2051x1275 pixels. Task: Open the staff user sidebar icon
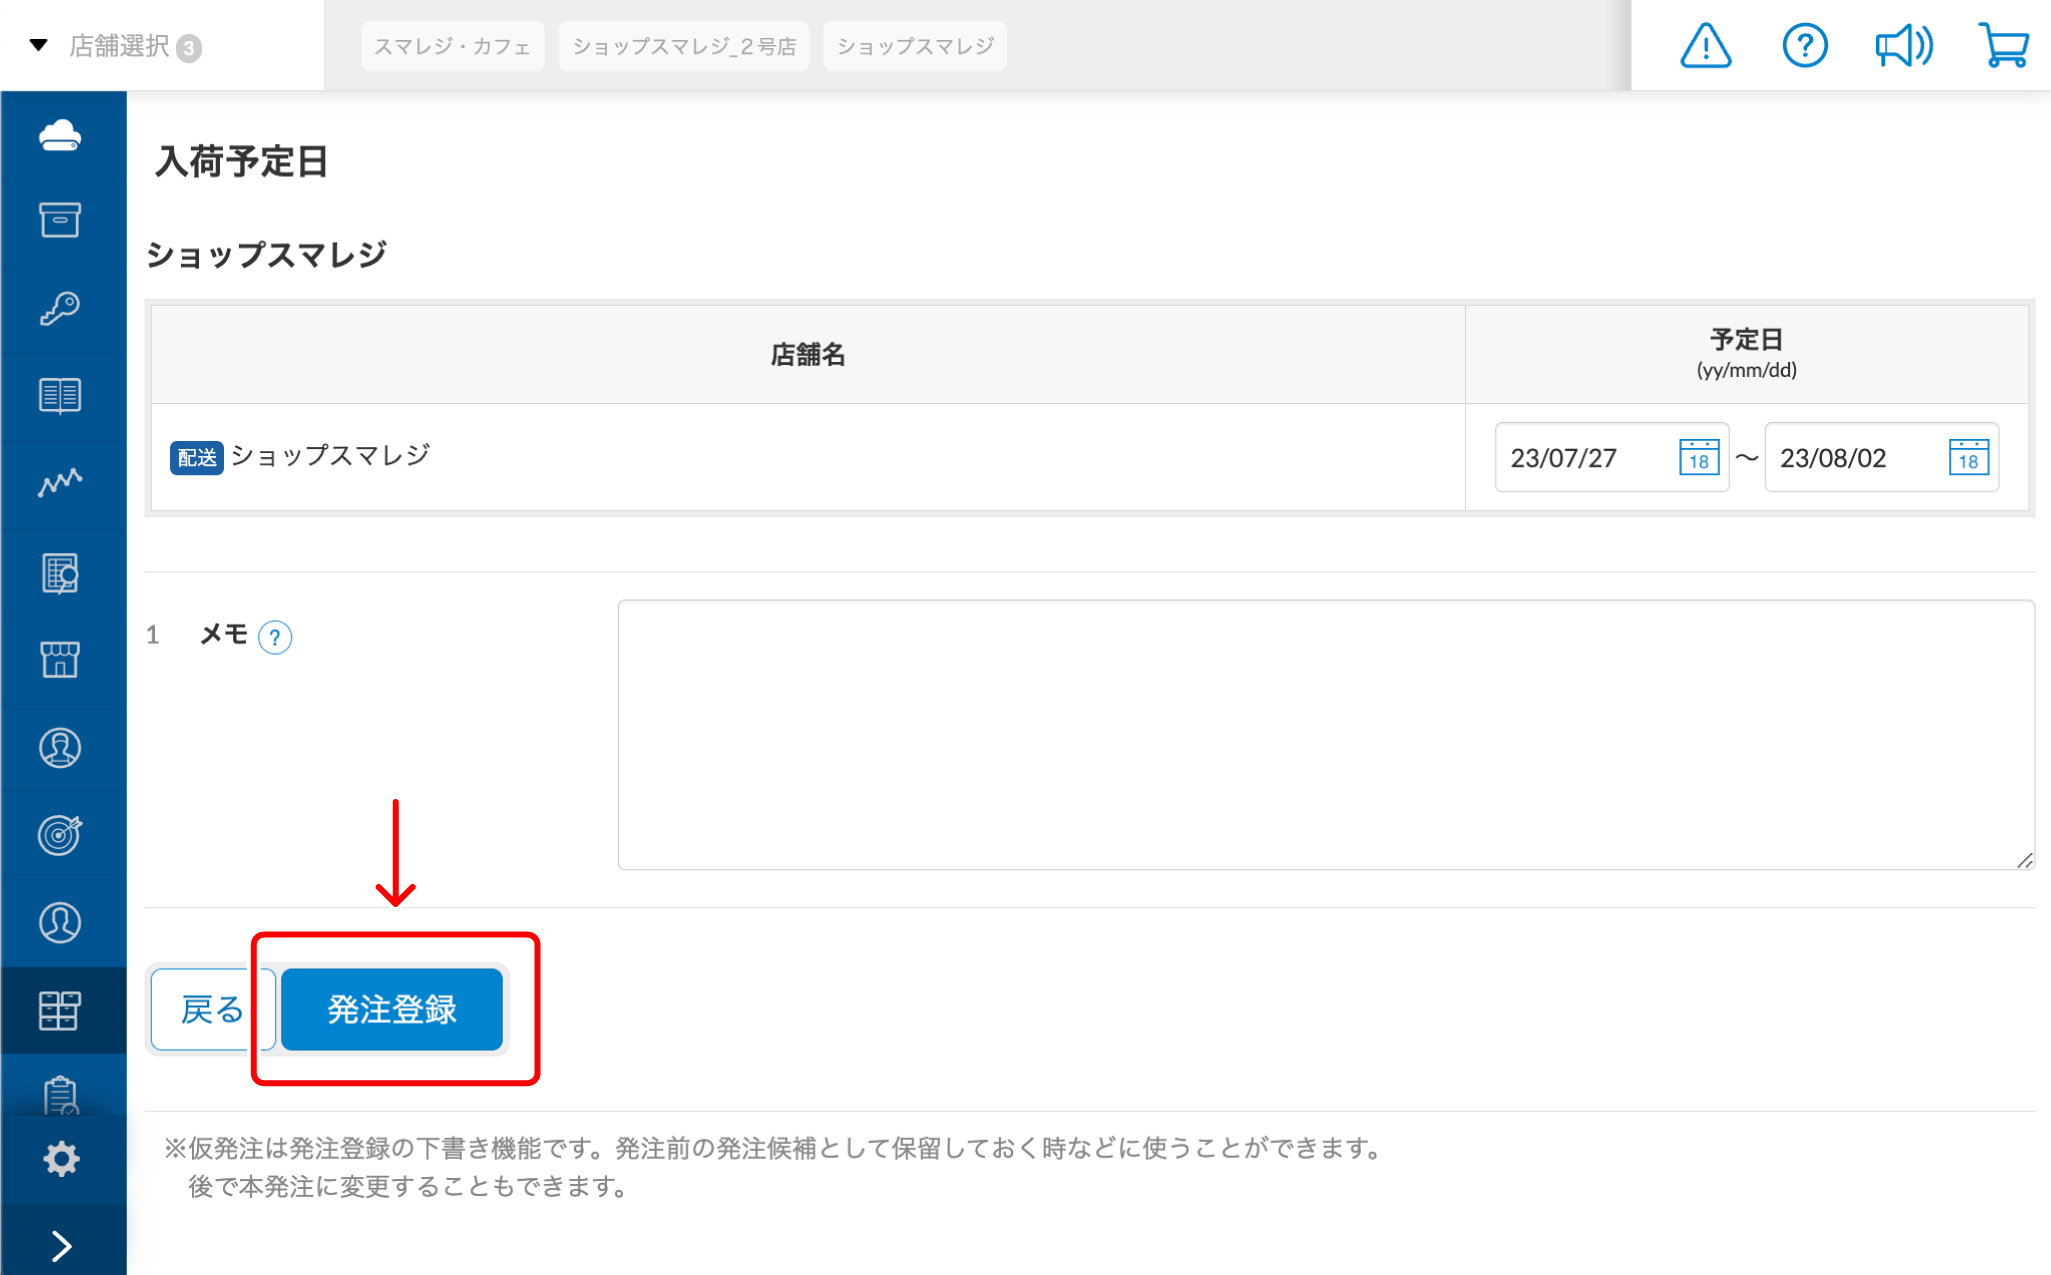tap(60, 922)
